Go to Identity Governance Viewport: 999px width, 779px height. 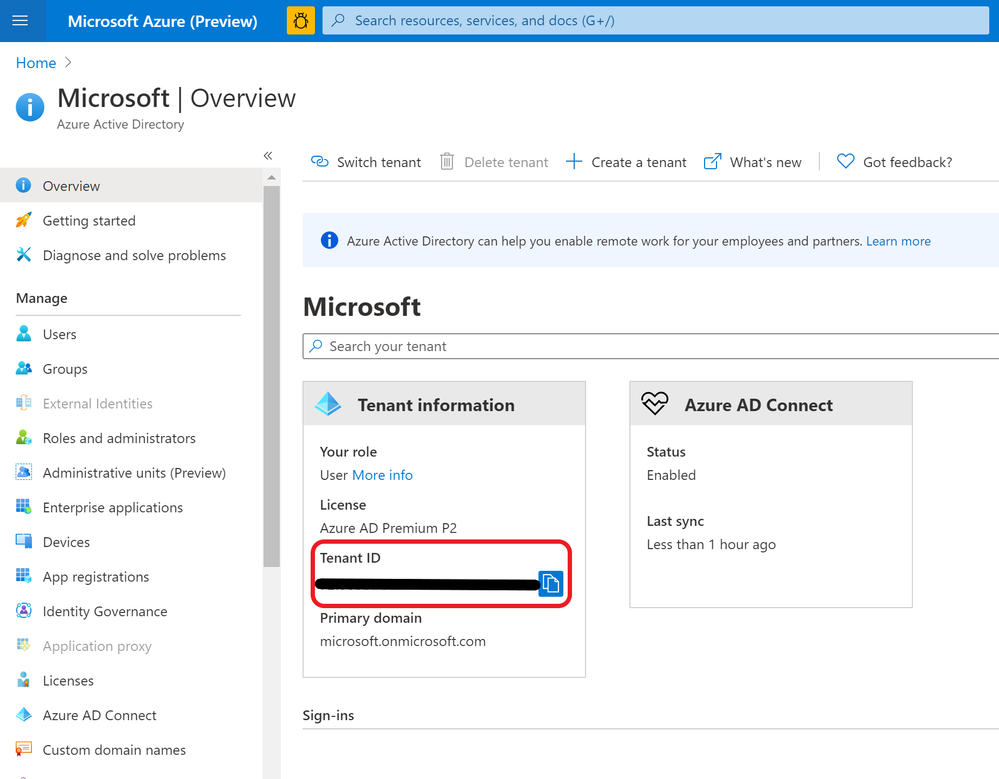[x=104, y=611]
